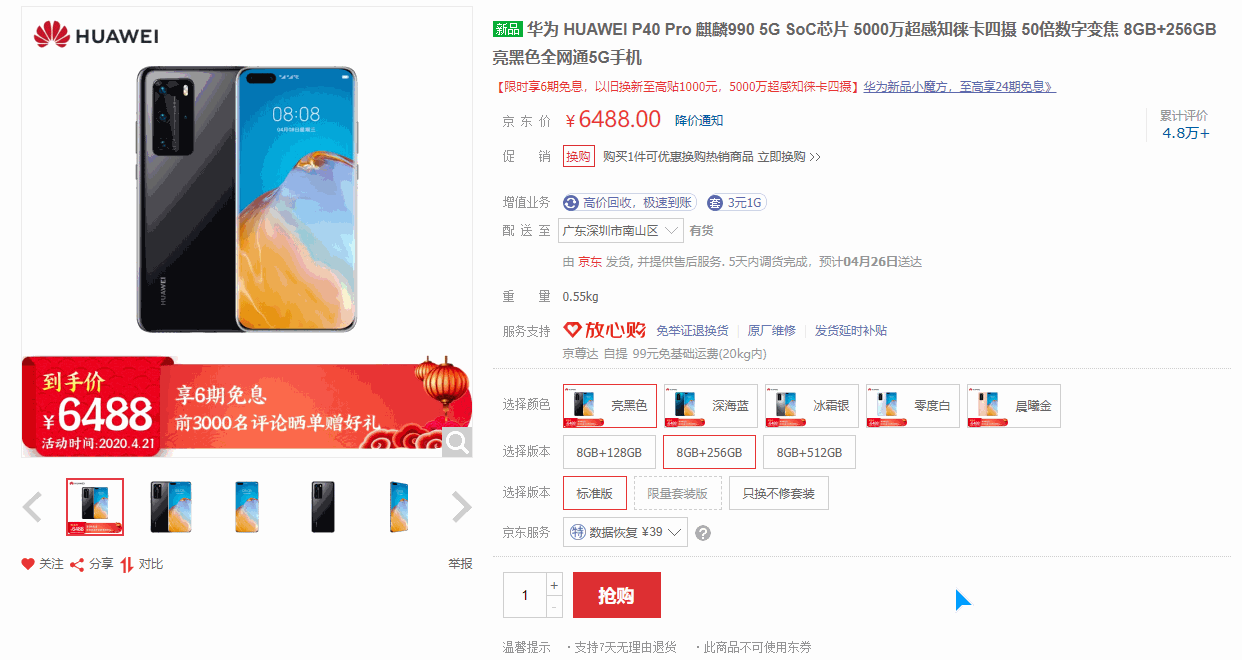Click the red 抢购 buy button
The width and height of the screenshot is (1242, 660).
point(617,595)
